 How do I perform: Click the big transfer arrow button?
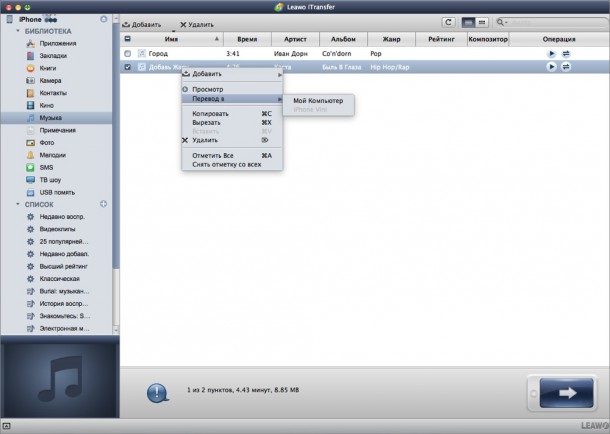point(566,393)
